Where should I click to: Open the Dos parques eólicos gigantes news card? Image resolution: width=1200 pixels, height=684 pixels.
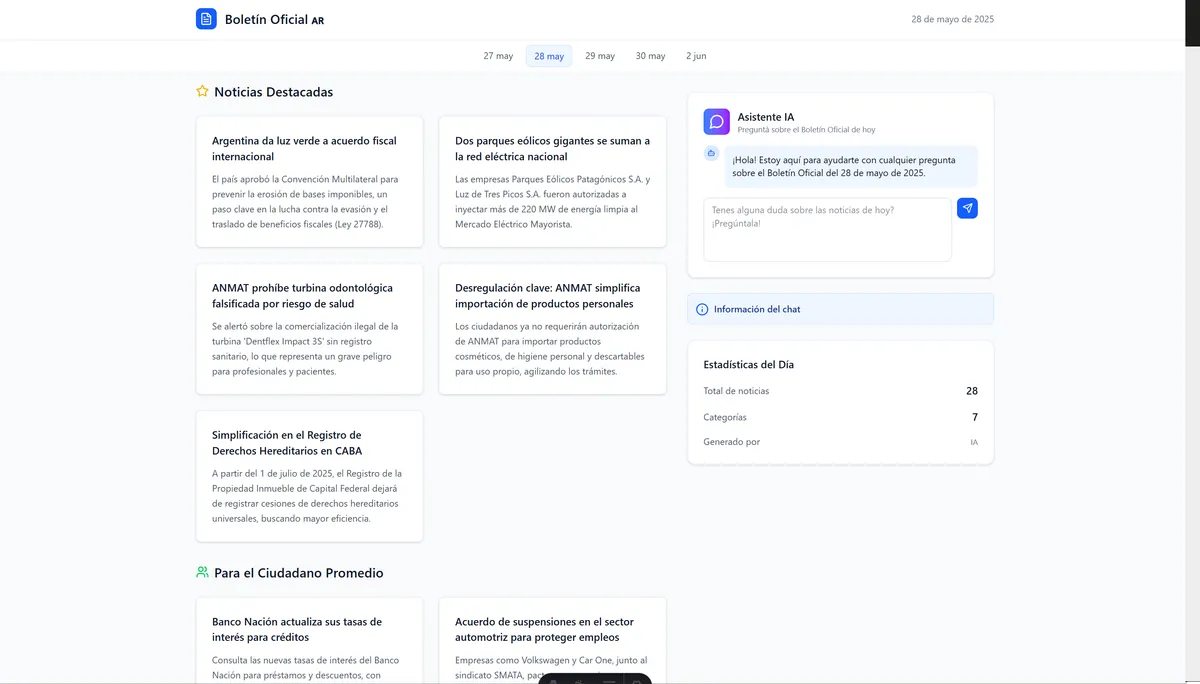(x=552, y=182)
